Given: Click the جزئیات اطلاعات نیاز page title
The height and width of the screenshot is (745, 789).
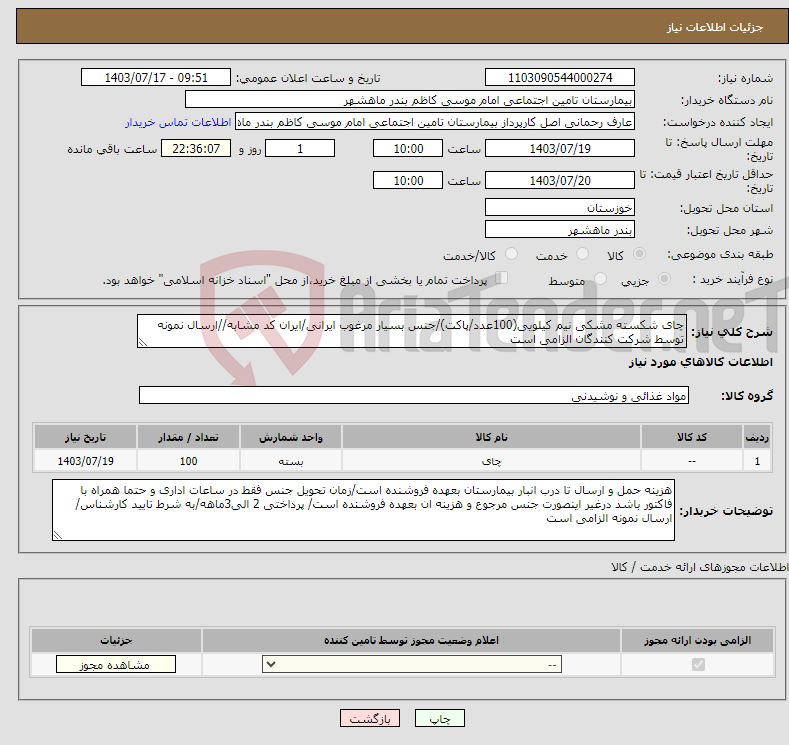Looking at the screenshot, I should [715, 27].
